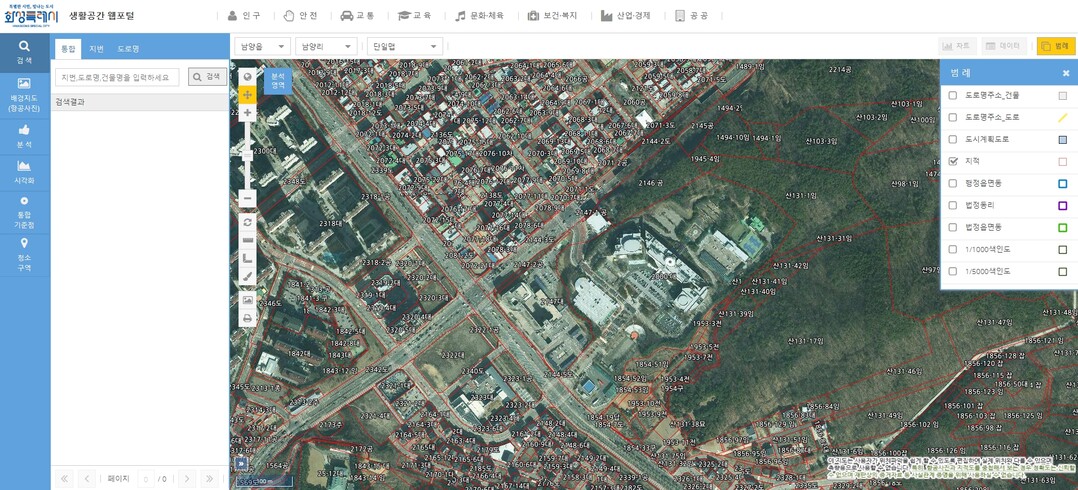Image resolution: width=1078 pixels, height=490 pixels.
Task: Expand the 단일맵 map mode dropdown
Action: coord(405,46)
